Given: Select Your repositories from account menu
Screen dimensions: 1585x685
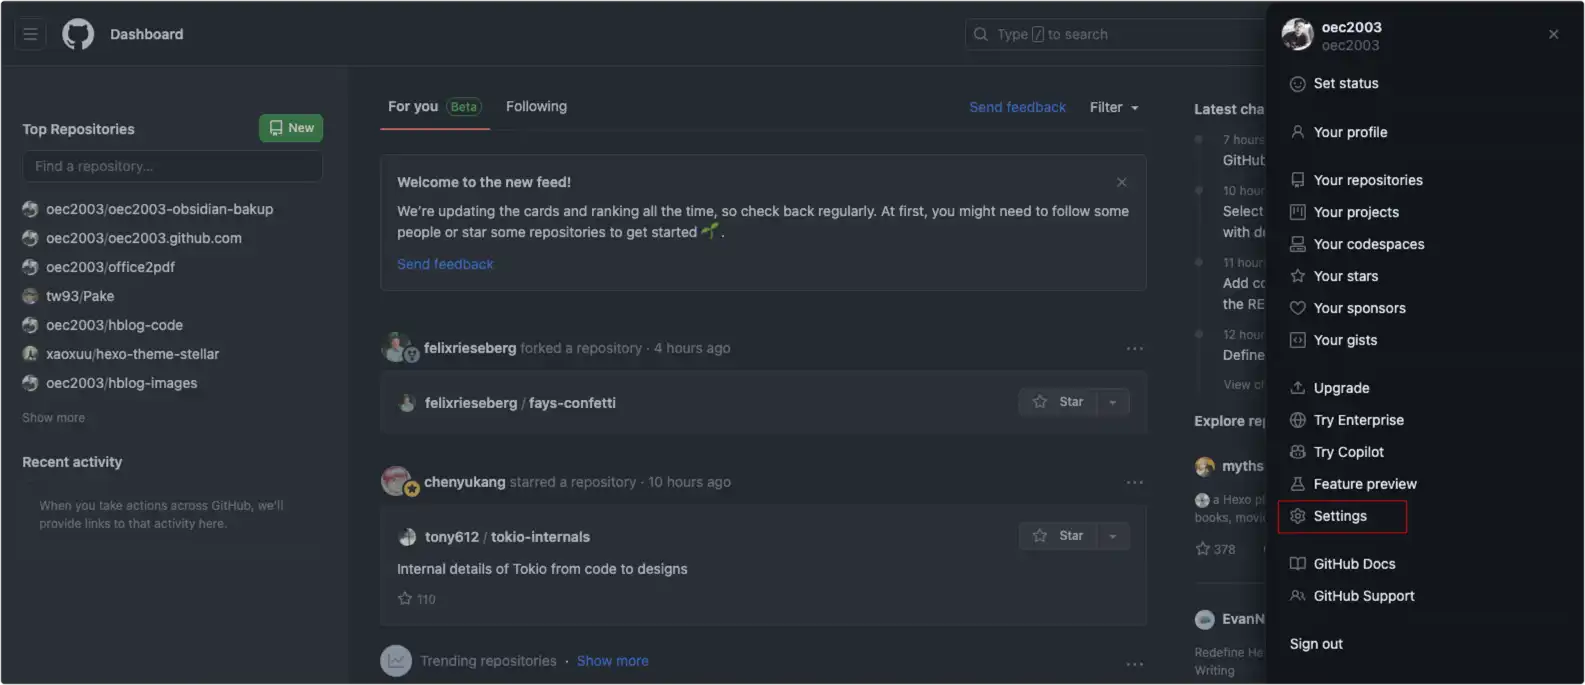Looking at the screenshot, I should pos(1367,180).
